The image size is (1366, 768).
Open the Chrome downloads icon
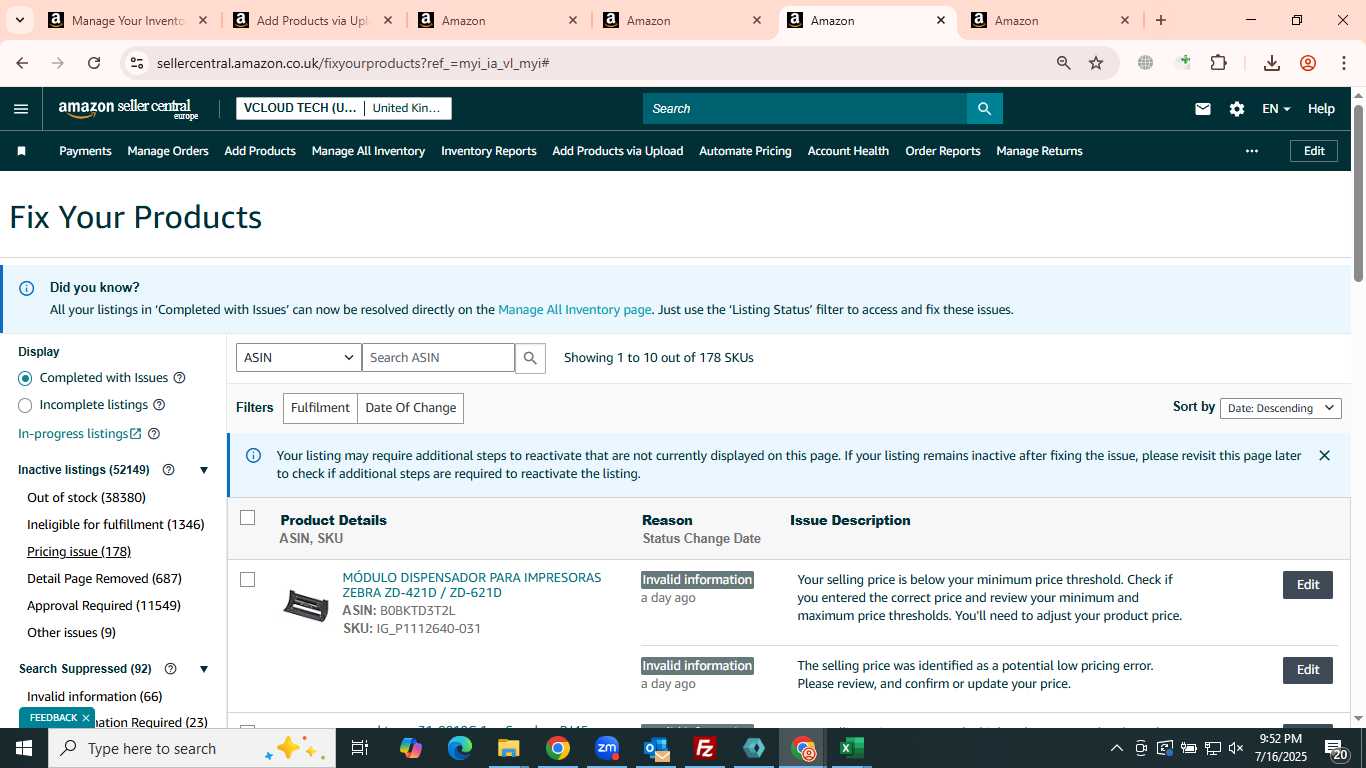click(x=1272, y=63)
